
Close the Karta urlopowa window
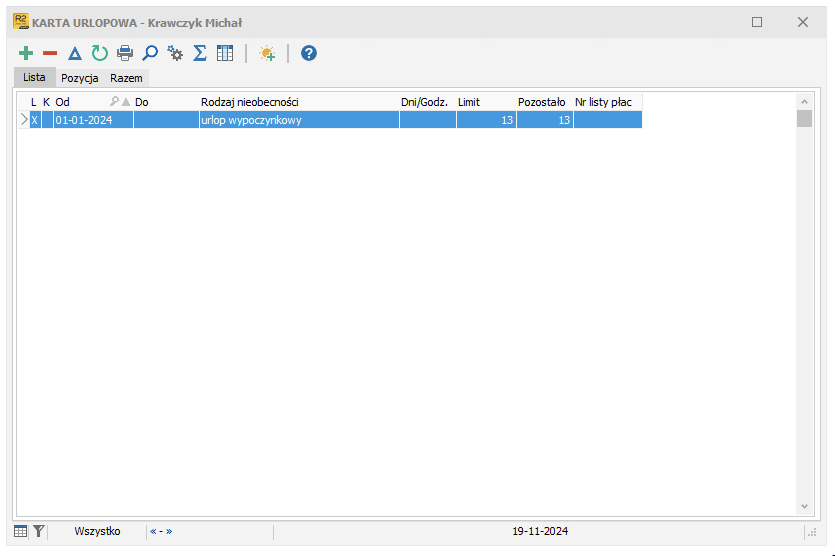tap(803, 22)
